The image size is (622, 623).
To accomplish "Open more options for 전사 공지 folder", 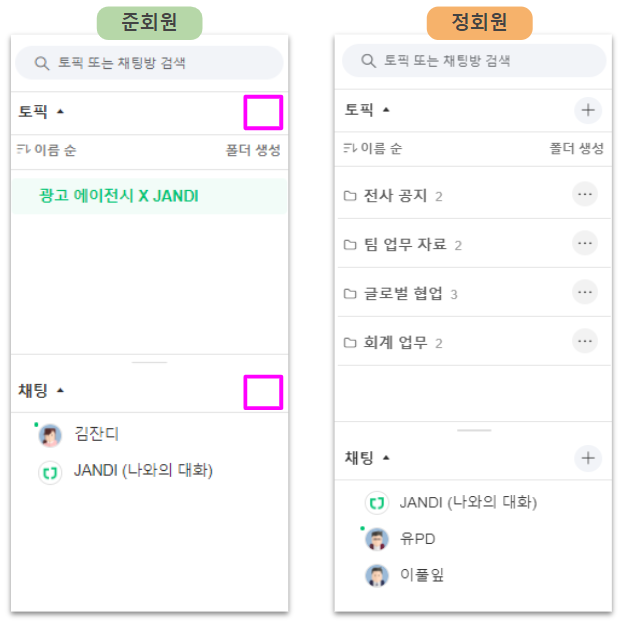I will (585, 194).
